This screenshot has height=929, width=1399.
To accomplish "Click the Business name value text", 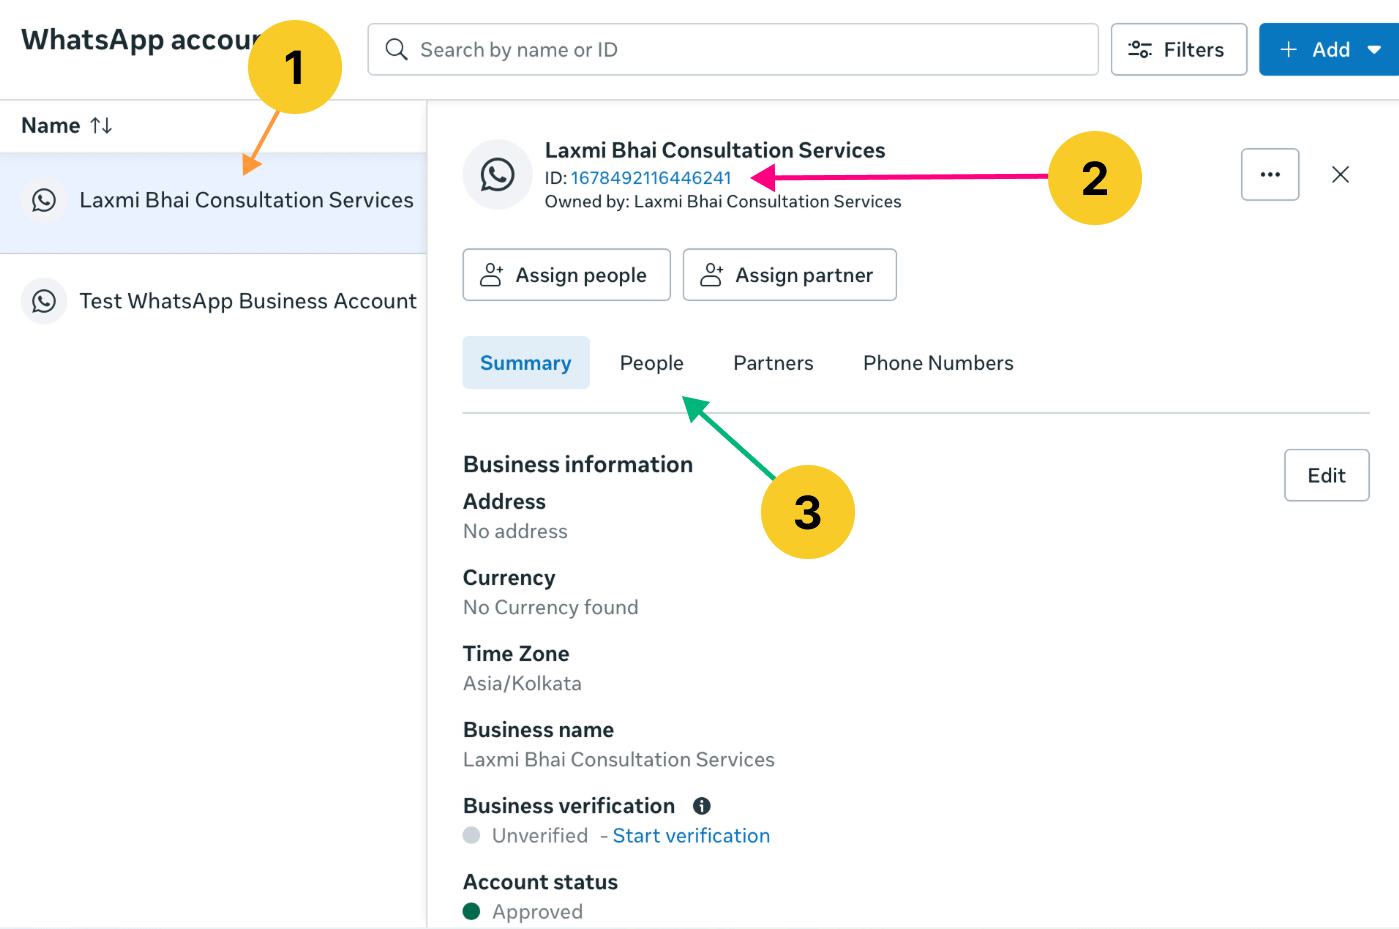I will point(618,760).
